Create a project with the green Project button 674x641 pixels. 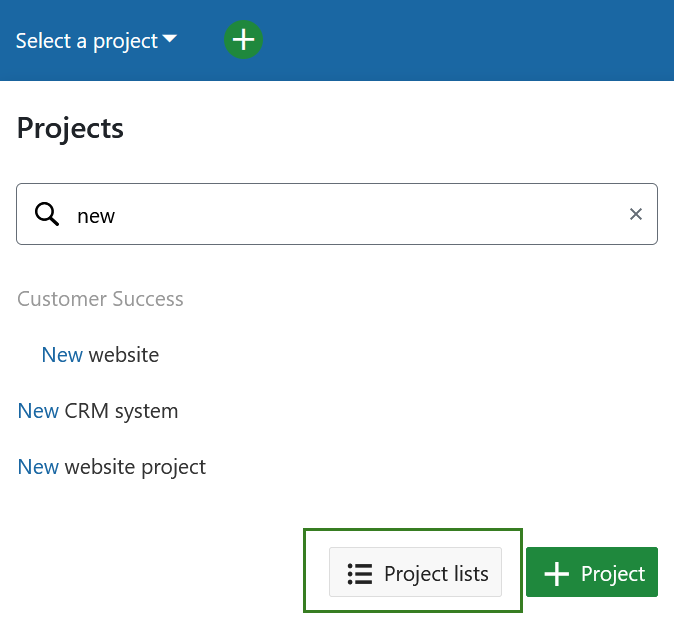coord(592,573)
